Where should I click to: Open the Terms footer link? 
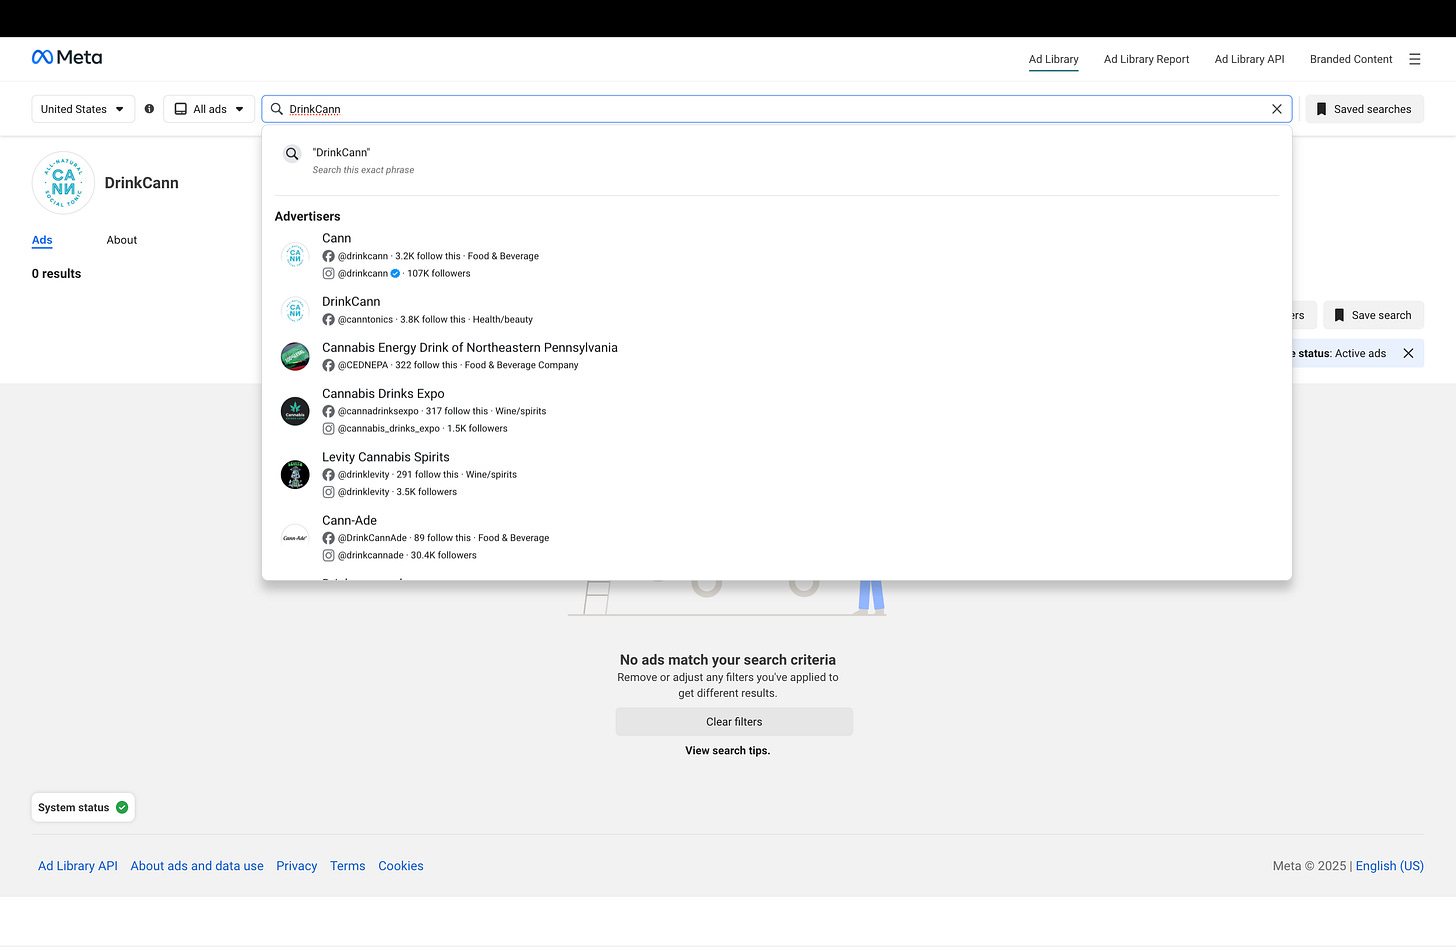click(x=348, y=866)
